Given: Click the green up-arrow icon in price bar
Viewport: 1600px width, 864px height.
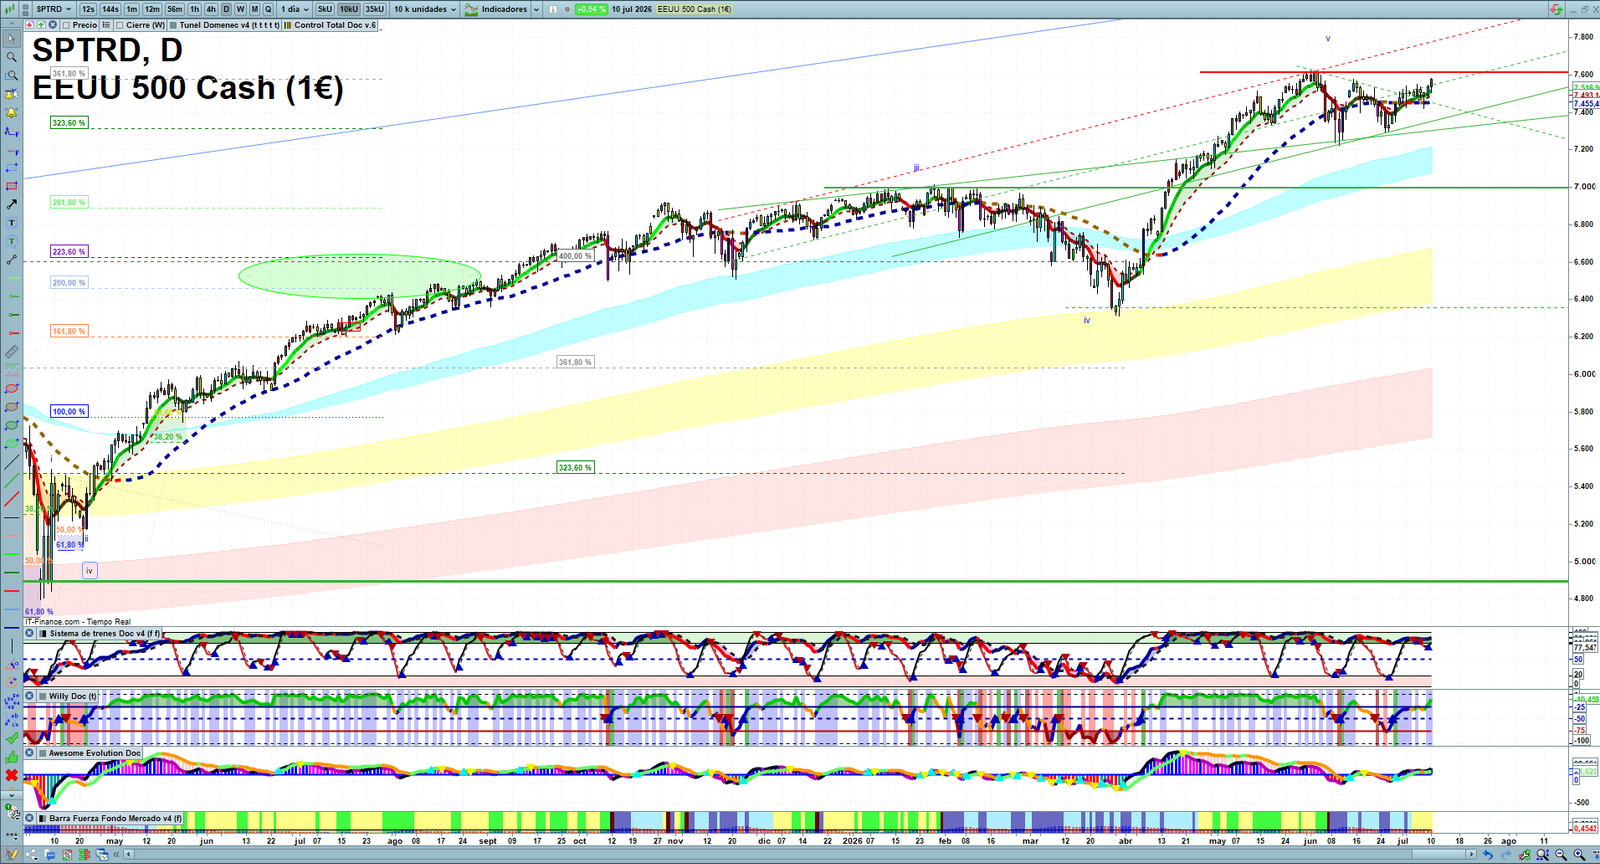Looking at the screenshot, I should (x=41, y=25).
